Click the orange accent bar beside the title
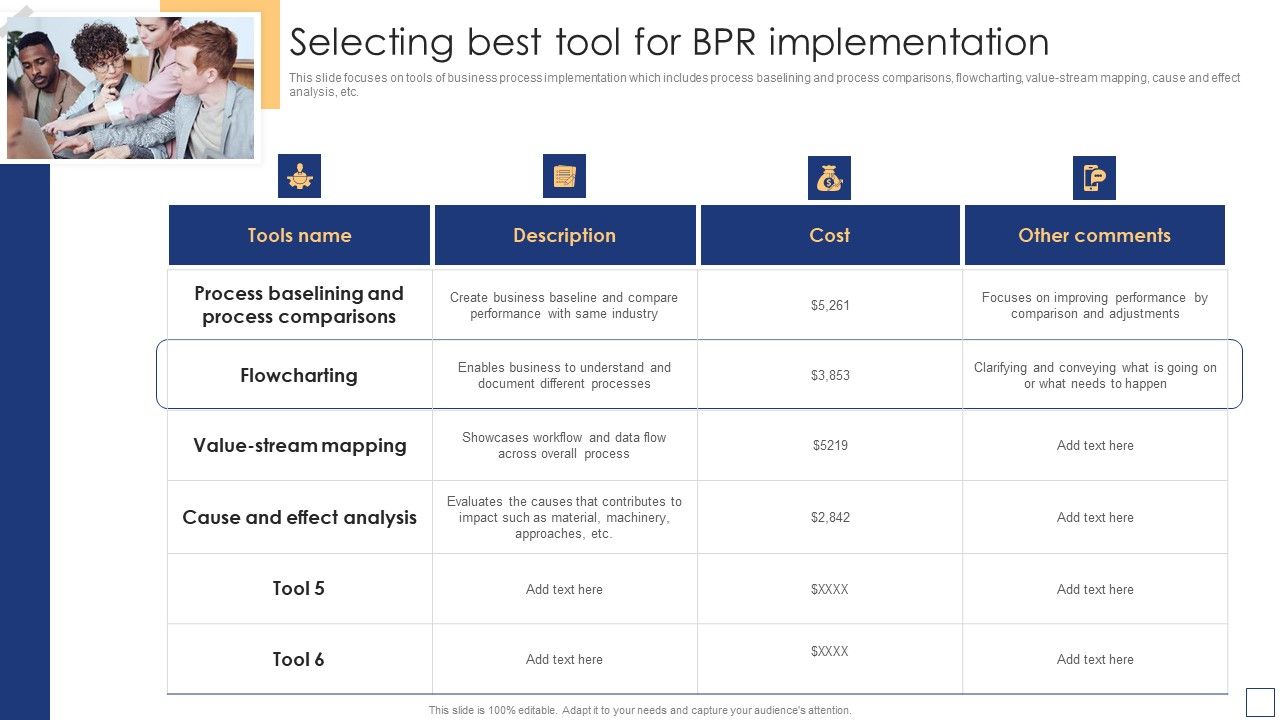 (269, 55)
